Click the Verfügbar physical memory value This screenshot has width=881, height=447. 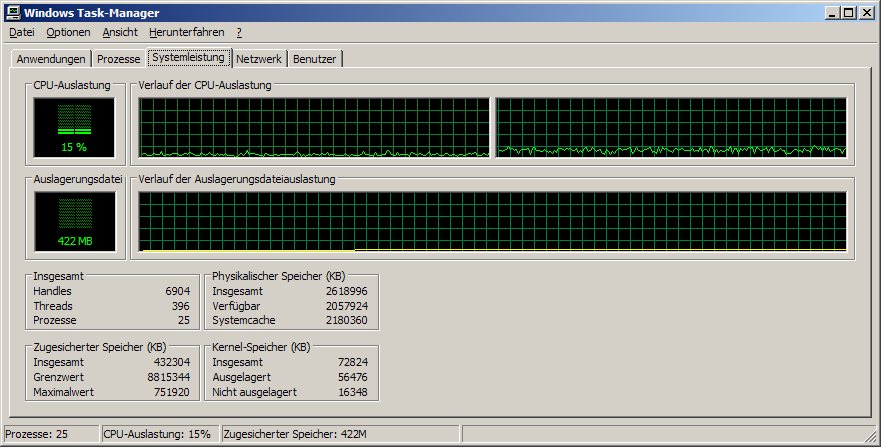click(346, 305)
